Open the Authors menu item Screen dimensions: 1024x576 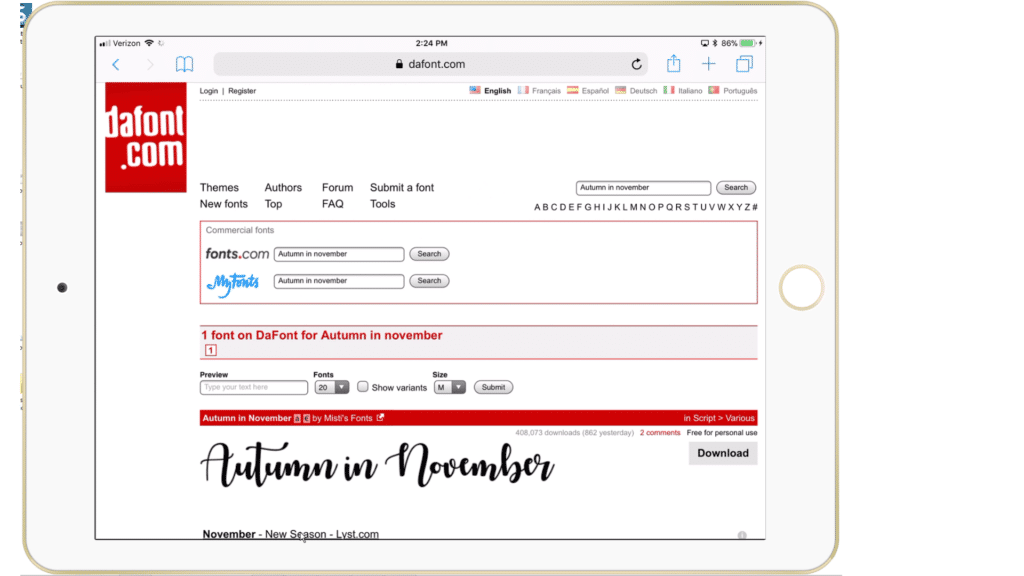click(x=283, y=187)
